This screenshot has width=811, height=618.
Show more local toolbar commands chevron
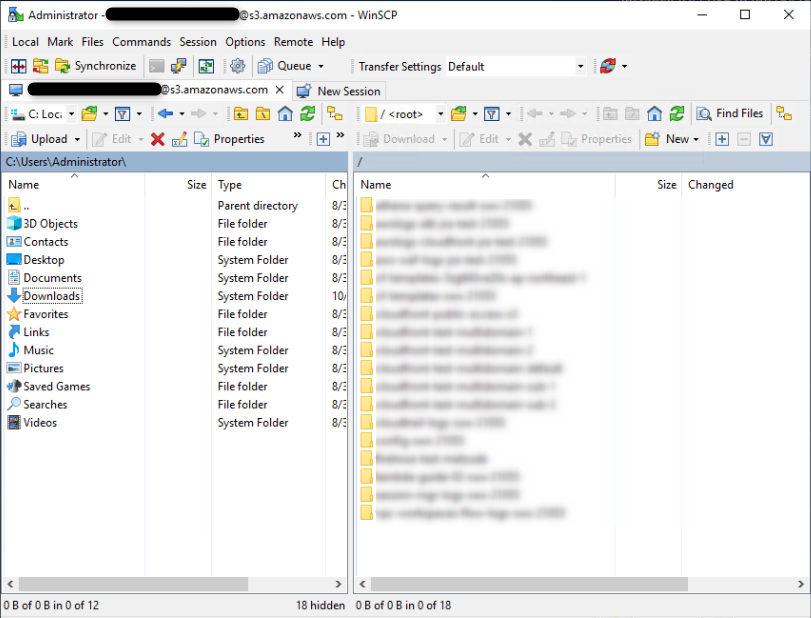coord(297,135)
